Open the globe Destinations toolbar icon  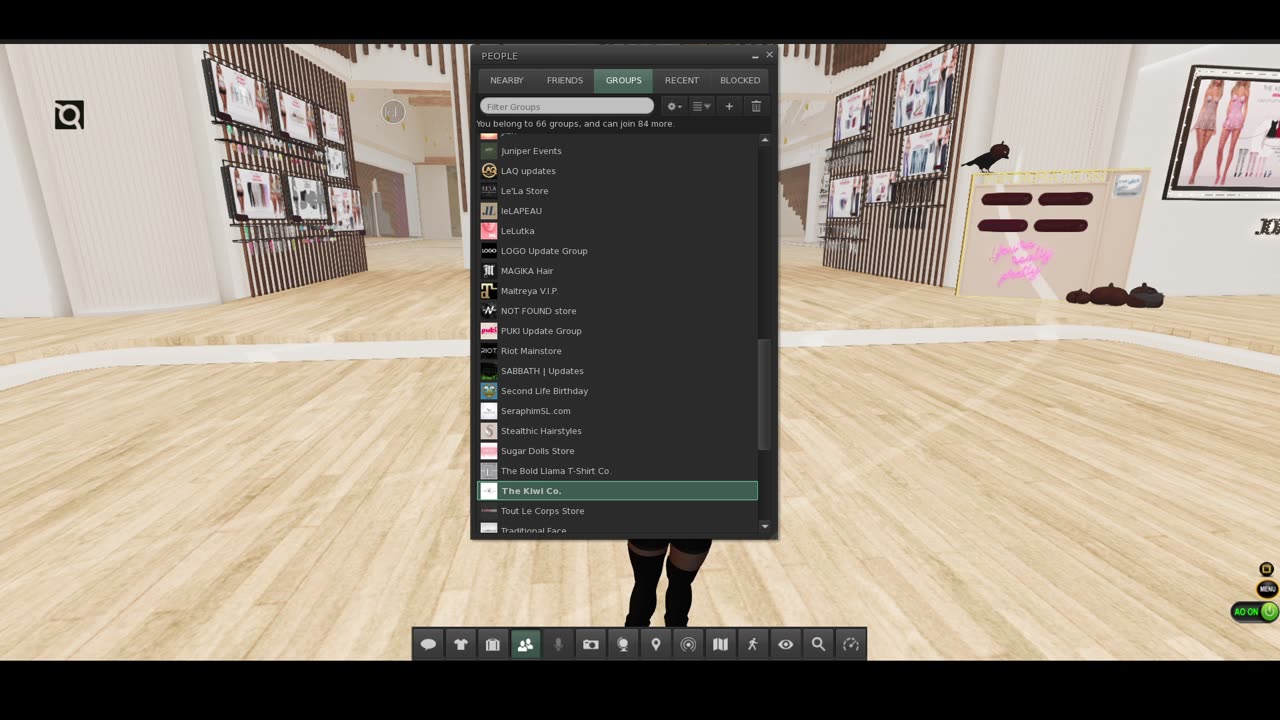(x=623, y=645)
